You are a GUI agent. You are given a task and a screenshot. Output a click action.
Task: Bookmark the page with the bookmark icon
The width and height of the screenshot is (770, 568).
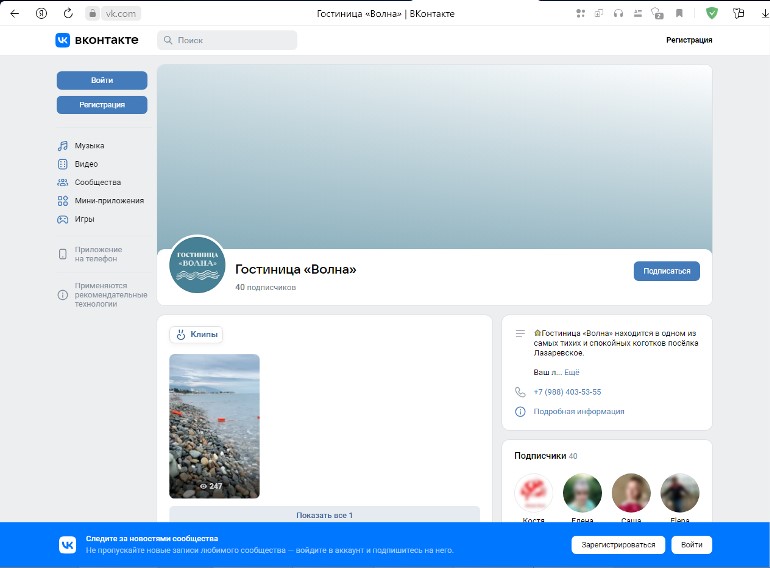[679, 14]
